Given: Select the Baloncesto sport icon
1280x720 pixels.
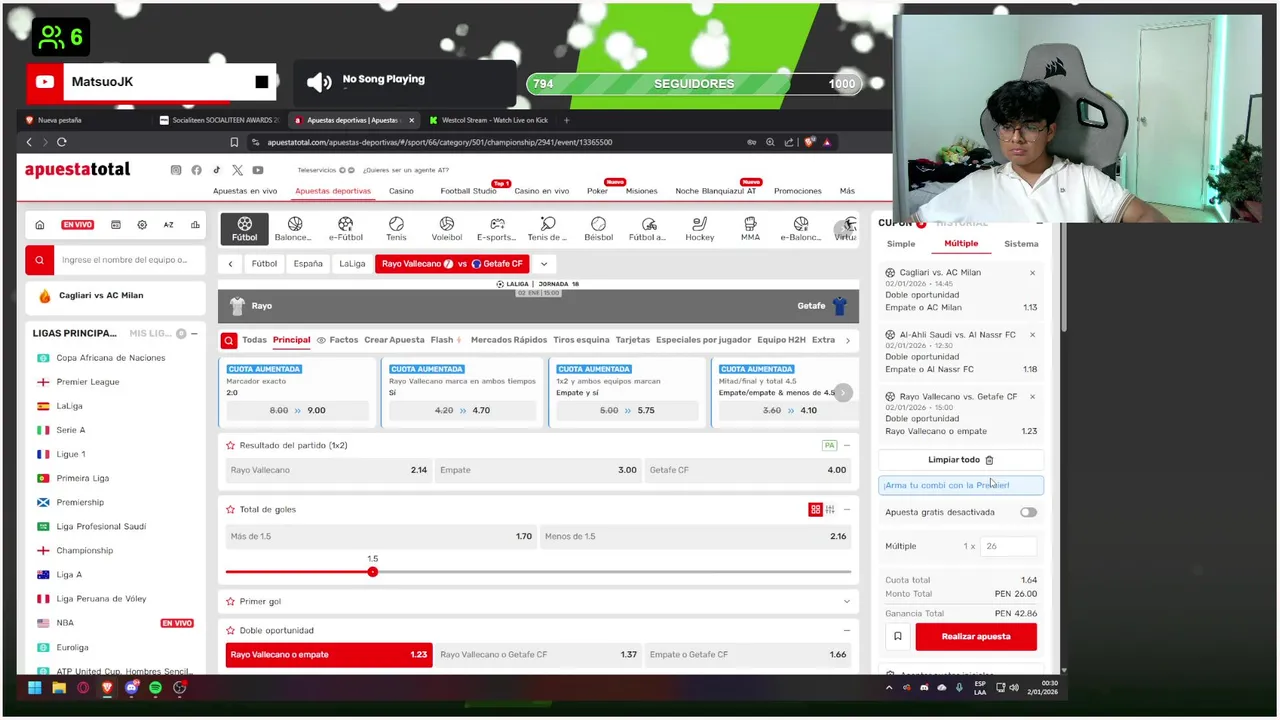Looking at the screenshot, I should 294,228.
